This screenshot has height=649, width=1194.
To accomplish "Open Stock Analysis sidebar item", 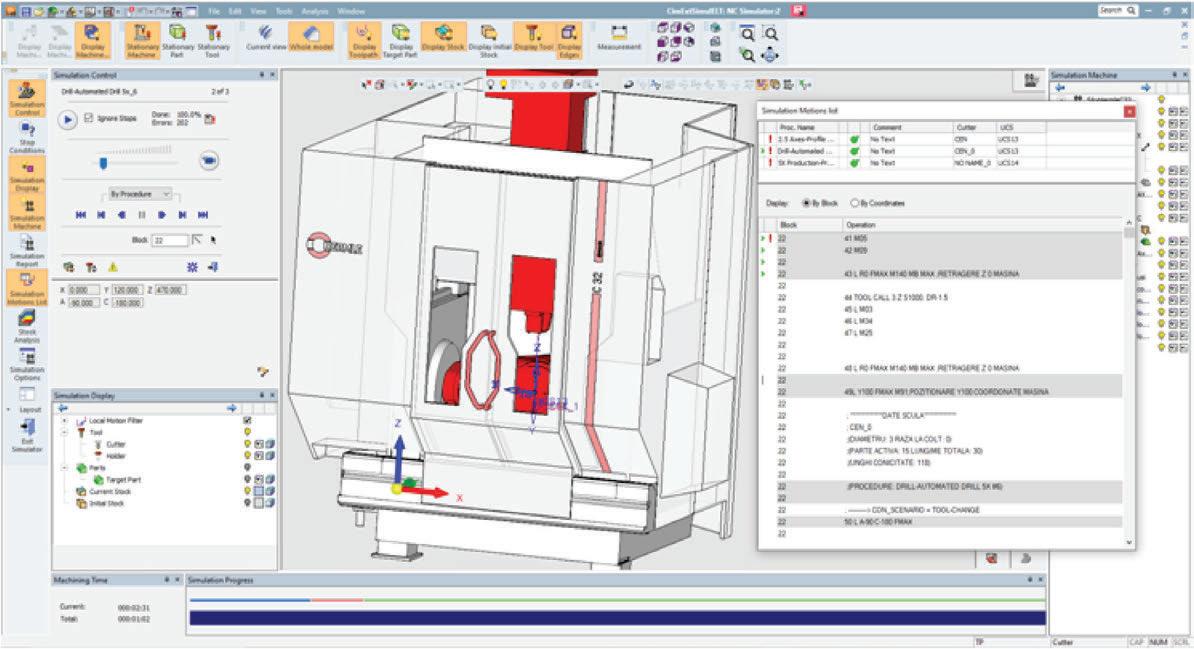I will (27, 326).
